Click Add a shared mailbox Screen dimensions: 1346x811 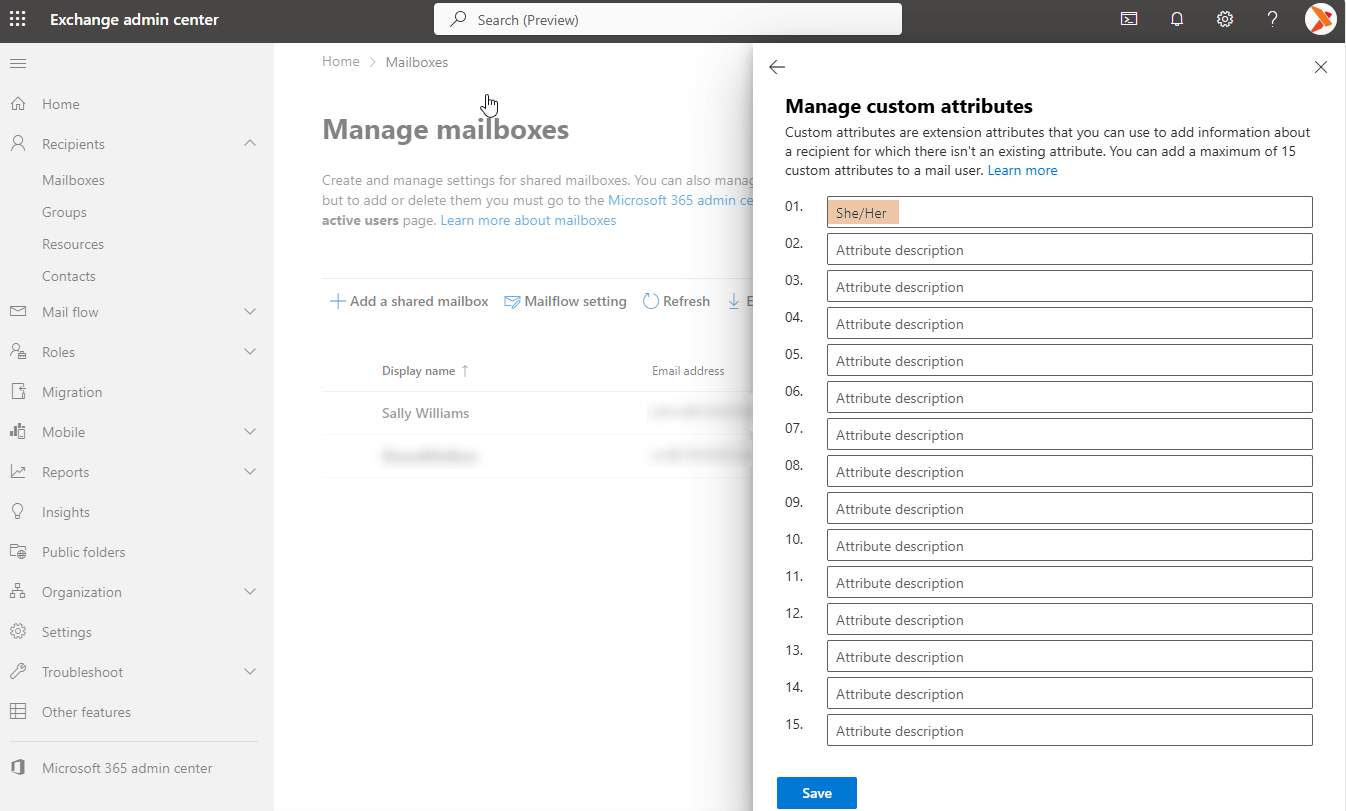(x=409, y=301)
